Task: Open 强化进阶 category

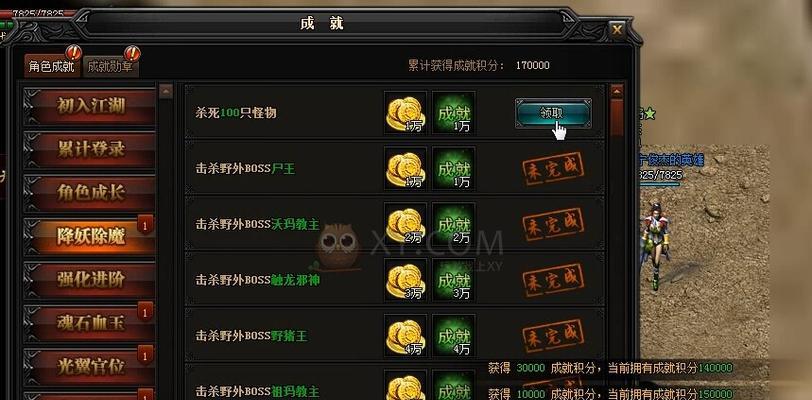Action: 90,280
